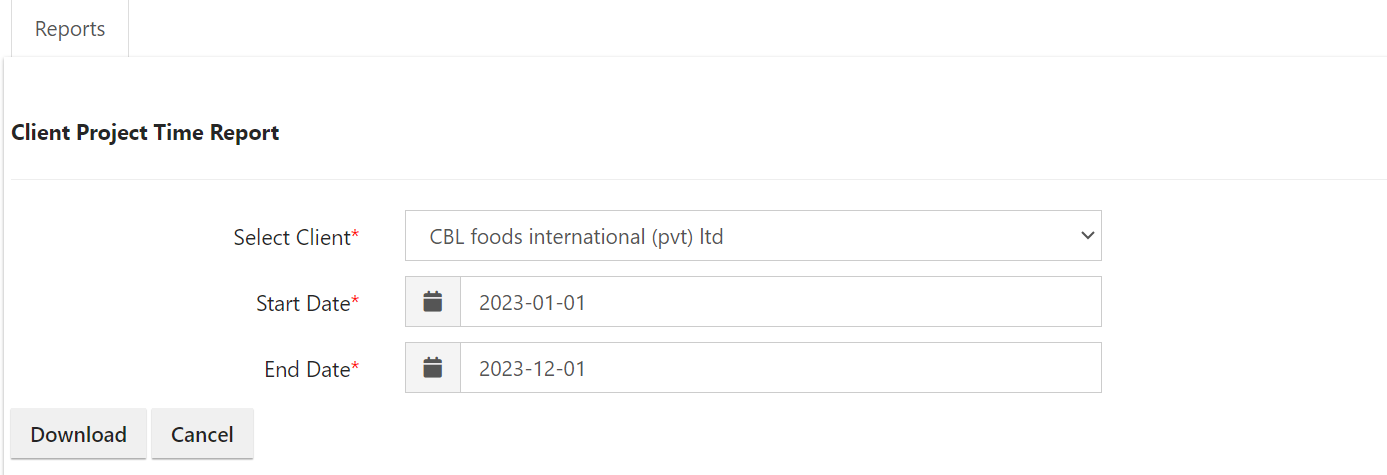This screenshot has width=1387, height=475.
Task: Focus the Start Date input field
Action: pos(780,302)
